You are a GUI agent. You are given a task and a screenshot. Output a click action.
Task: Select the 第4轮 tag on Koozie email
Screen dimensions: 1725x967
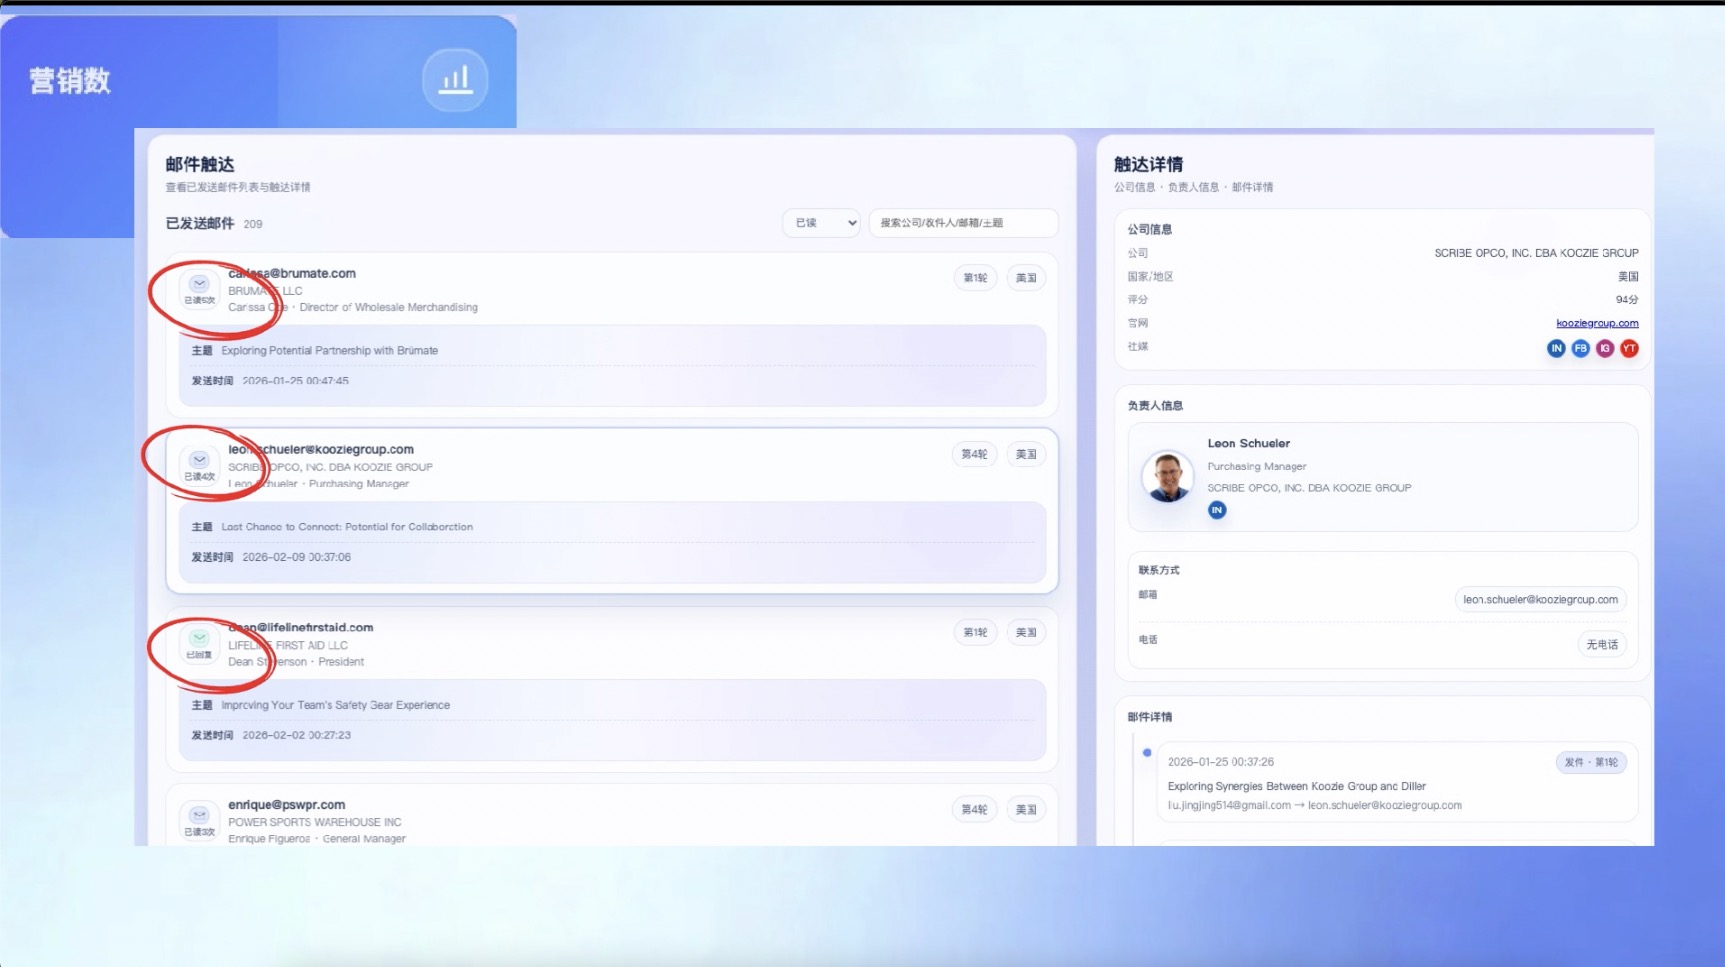[x=974, y=454]
